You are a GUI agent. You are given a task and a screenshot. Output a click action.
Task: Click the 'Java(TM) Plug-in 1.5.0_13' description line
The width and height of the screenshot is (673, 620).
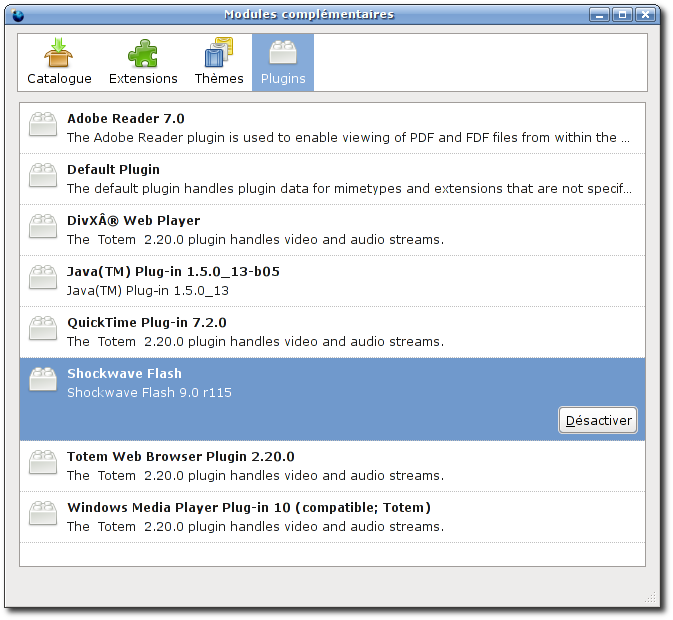(148, 291)
